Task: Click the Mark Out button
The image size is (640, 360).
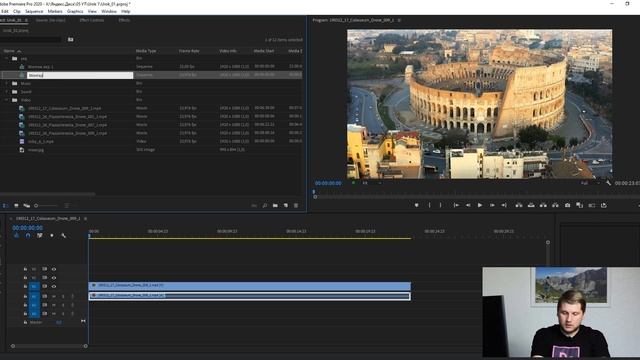Action: pos(440,205)
